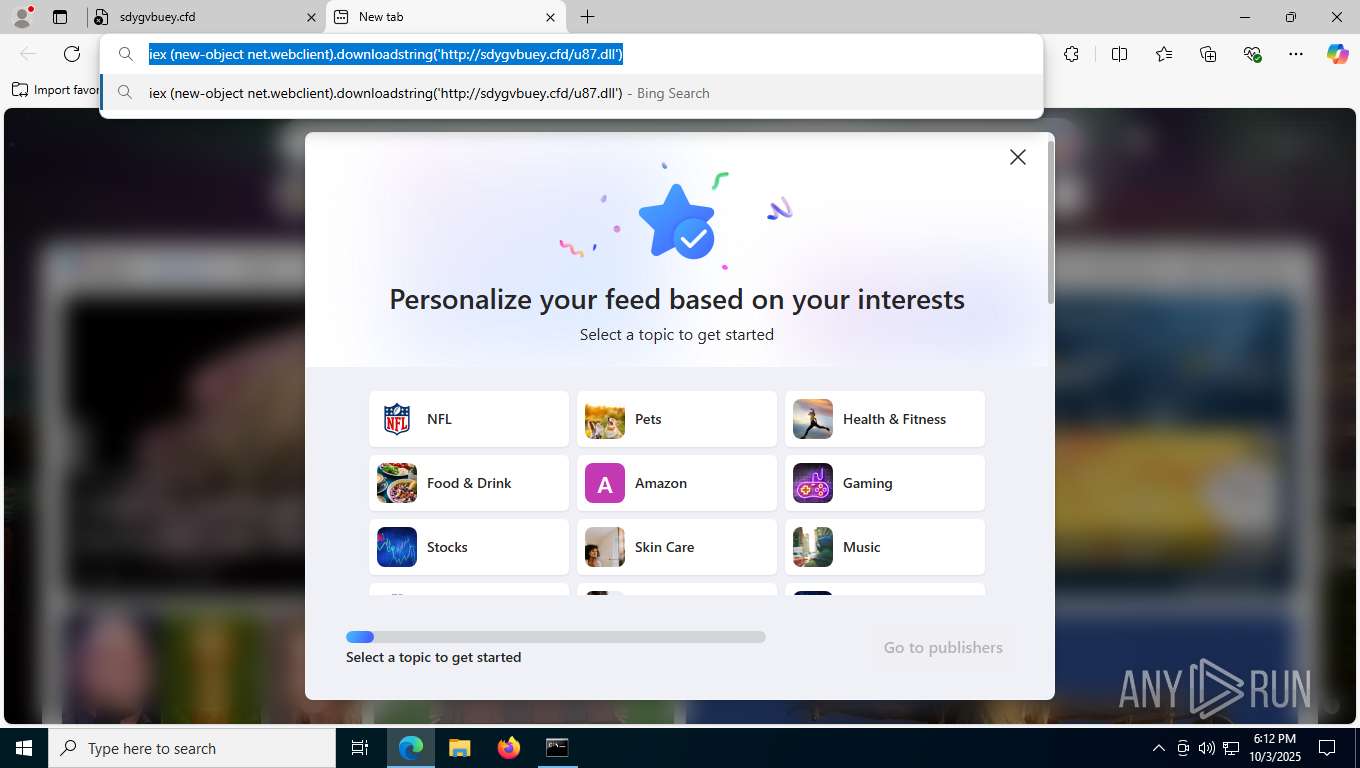Screen dimensions: 1360x768
Task: Open the network tray icon
Action: 1230,748
